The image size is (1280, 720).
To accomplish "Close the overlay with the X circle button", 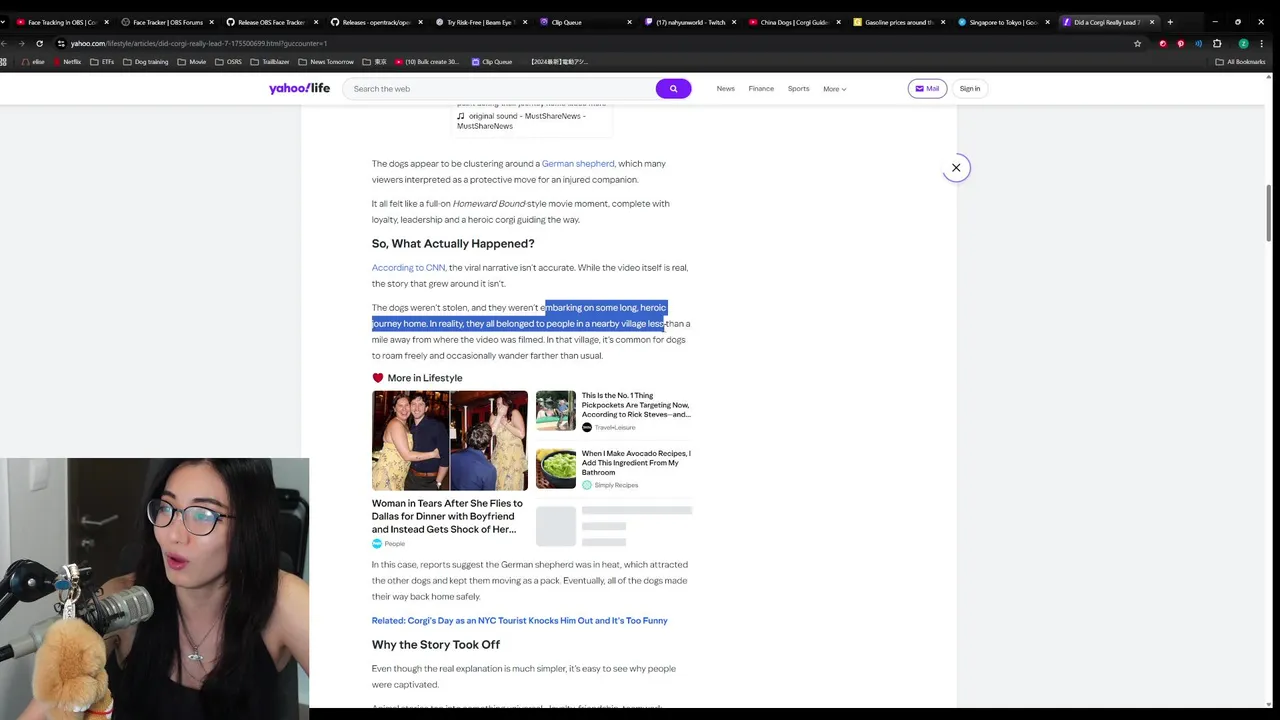I will point(956,168).
